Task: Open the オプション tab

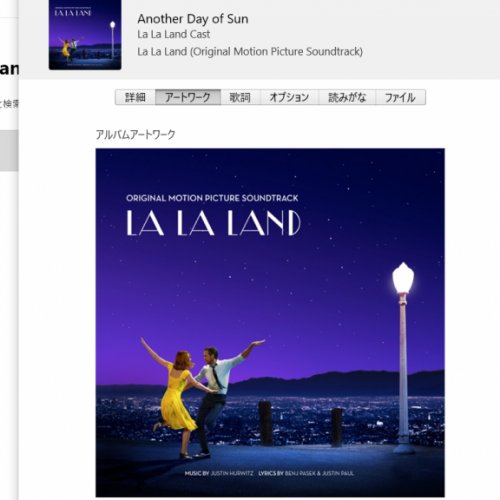Action: point(289,97)
